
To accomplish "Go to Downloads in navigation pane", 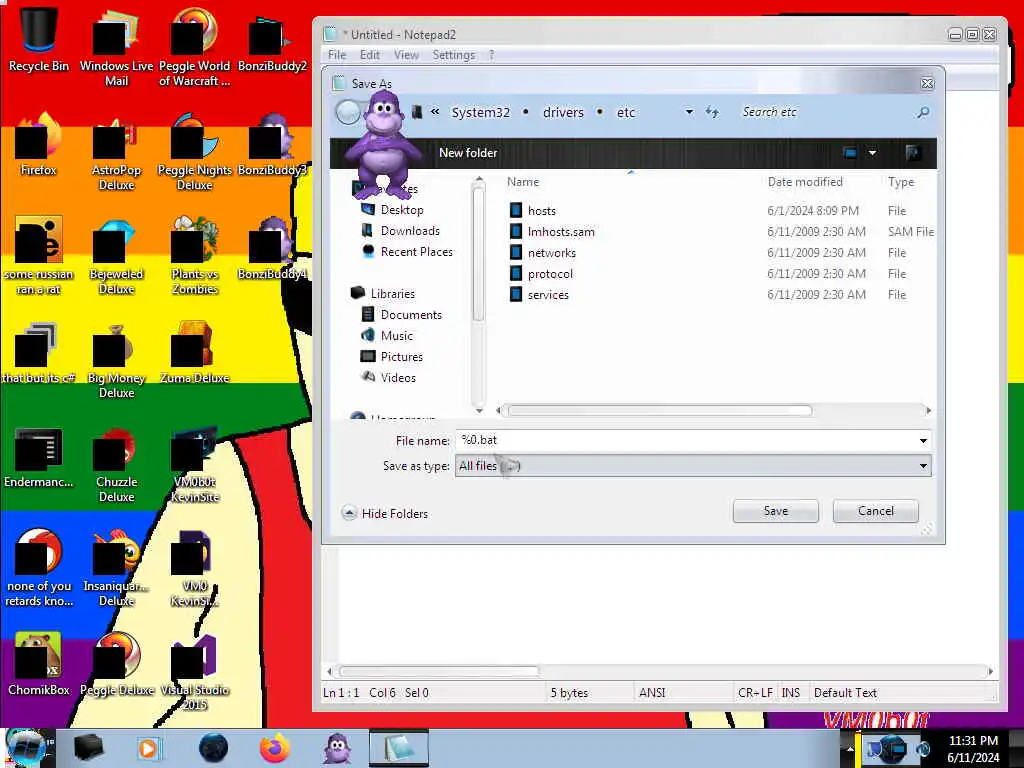I will coord(409,231).
